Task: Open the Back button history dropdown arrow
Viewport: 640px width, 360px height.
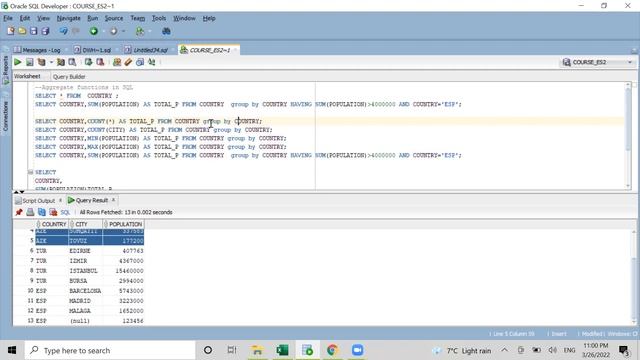Action: (104, 31)
